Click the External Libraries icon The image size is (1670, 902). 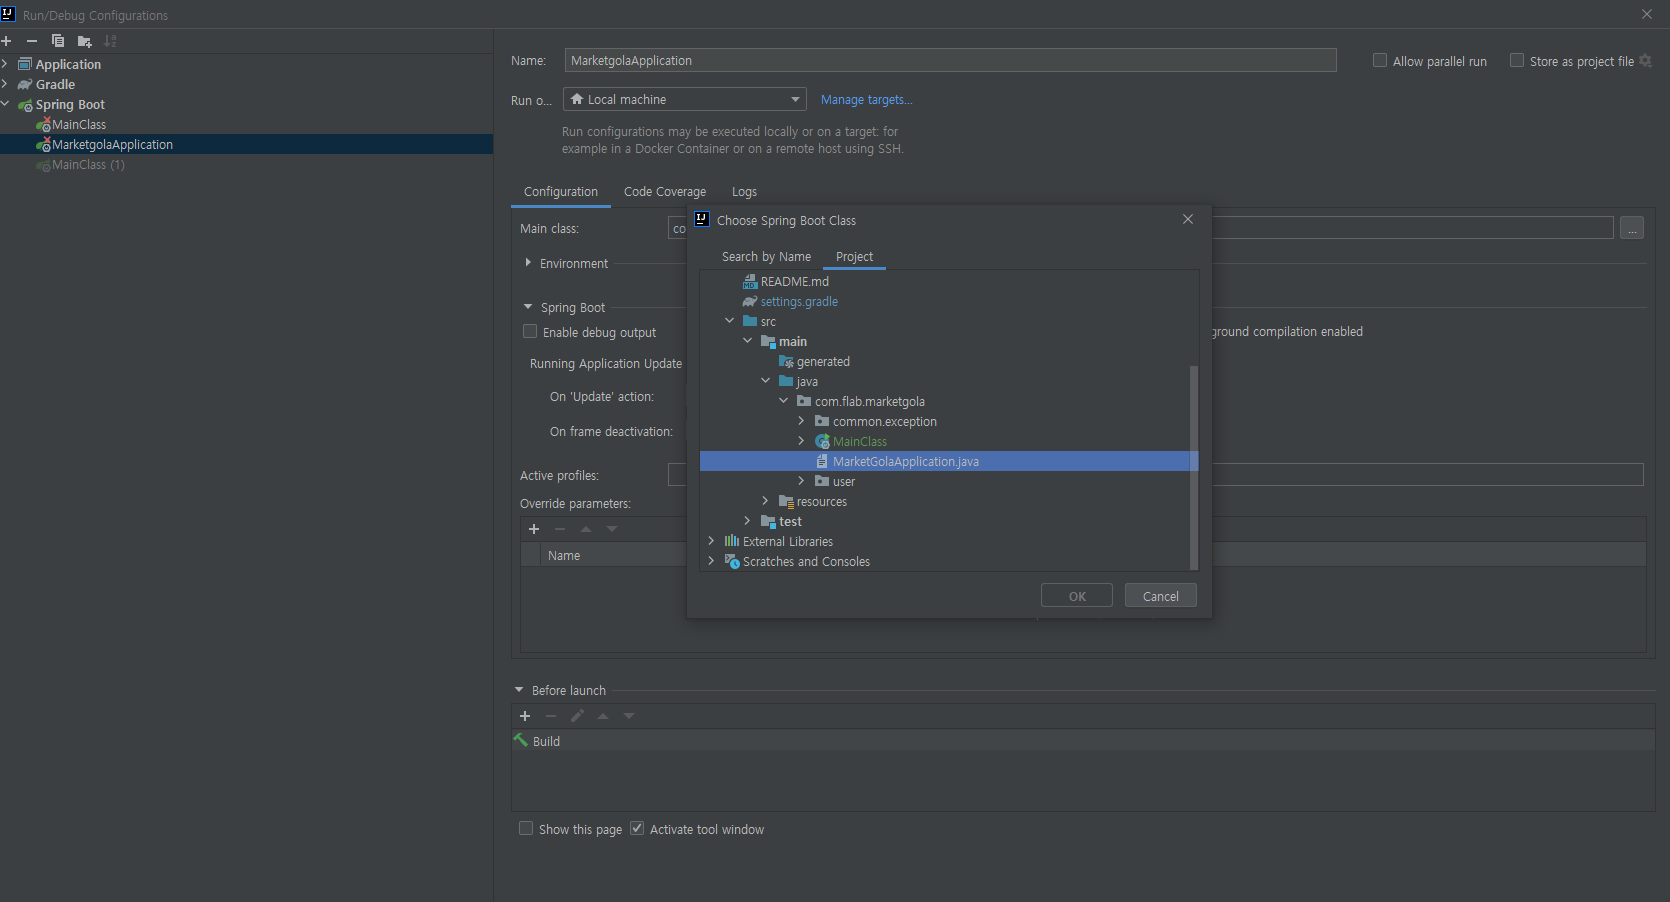[732, 541]
